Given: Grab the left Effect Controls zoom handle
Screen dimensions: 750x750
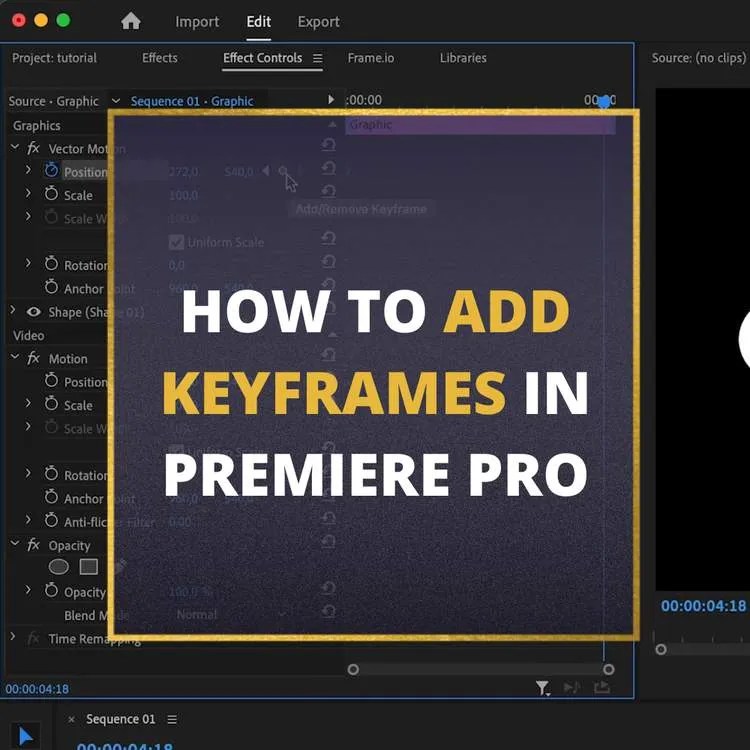Looking at the screenshot, I should coord(353,669).
